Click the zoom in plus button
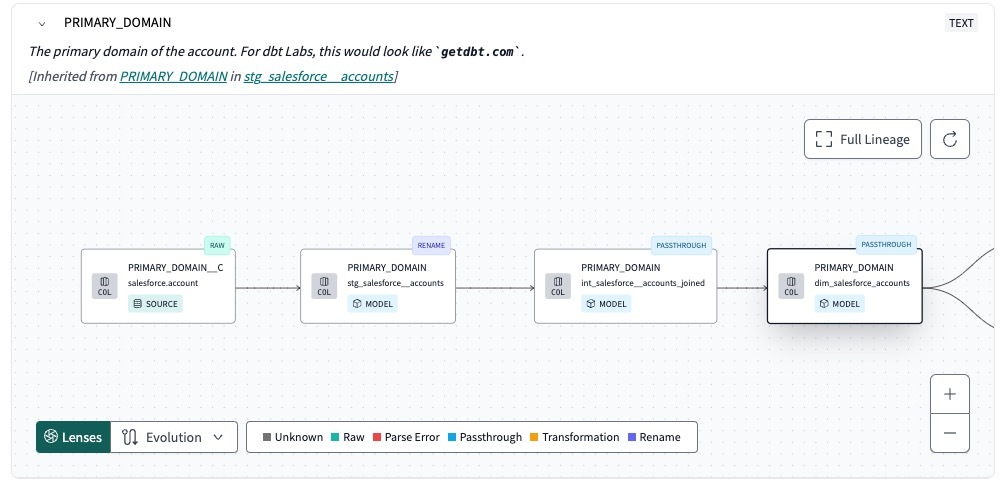 (949, 394)
